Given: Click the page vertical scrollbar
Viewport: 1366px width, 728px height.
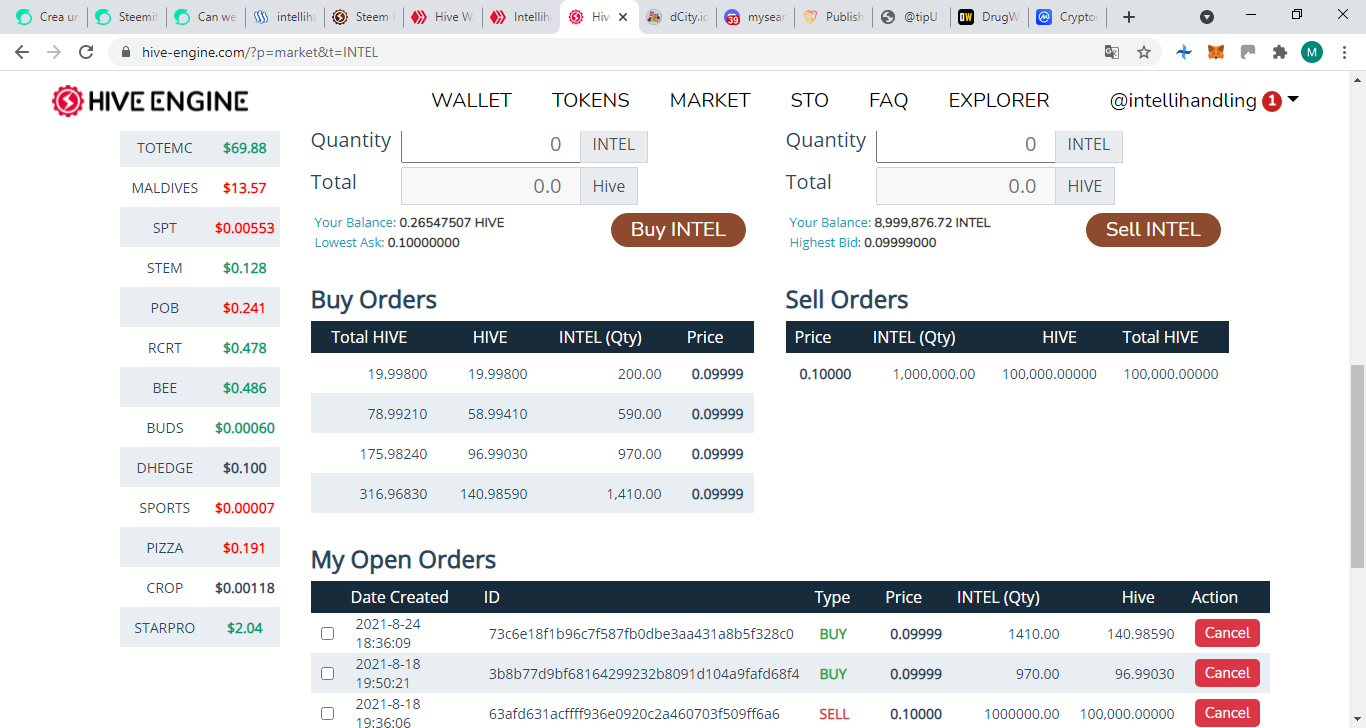Looking at the screenshot, I should (1357, 466).
